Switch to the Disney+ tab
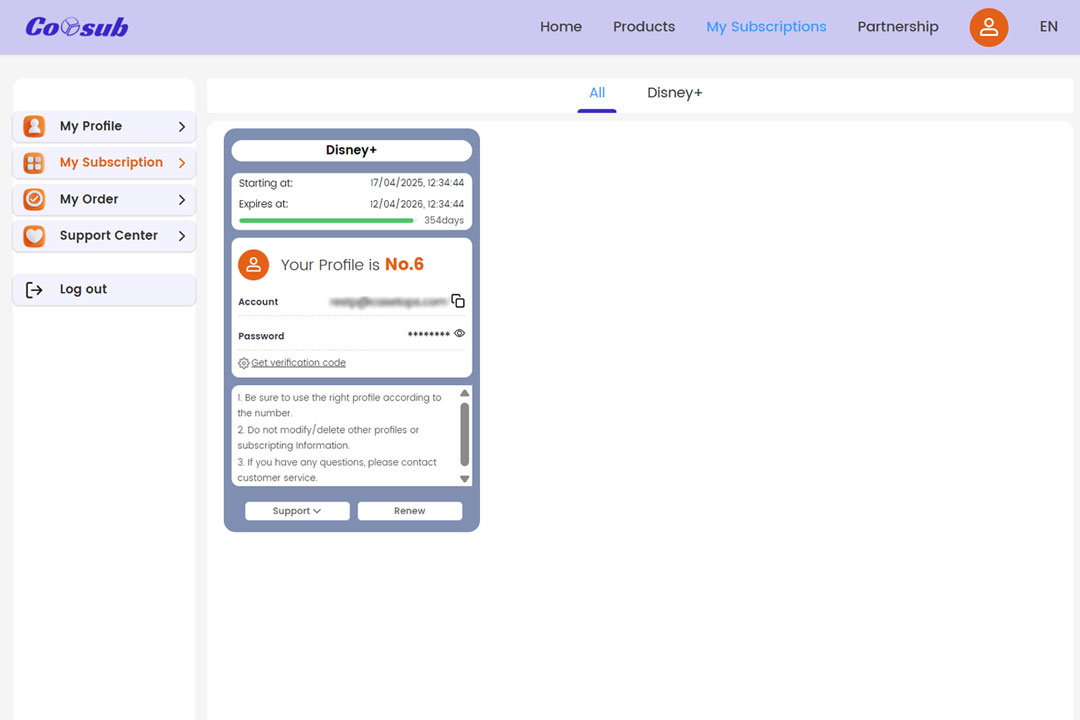This screenshot has height=720, width=1080. (x=674, y=93)
